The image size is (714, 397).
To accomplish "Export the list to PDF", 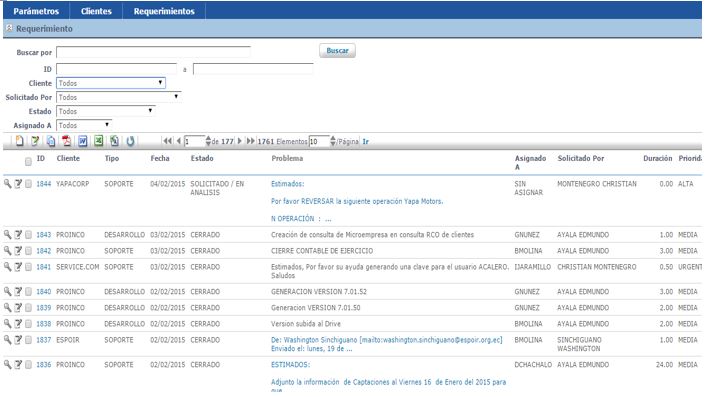I will tap(66, 141).
